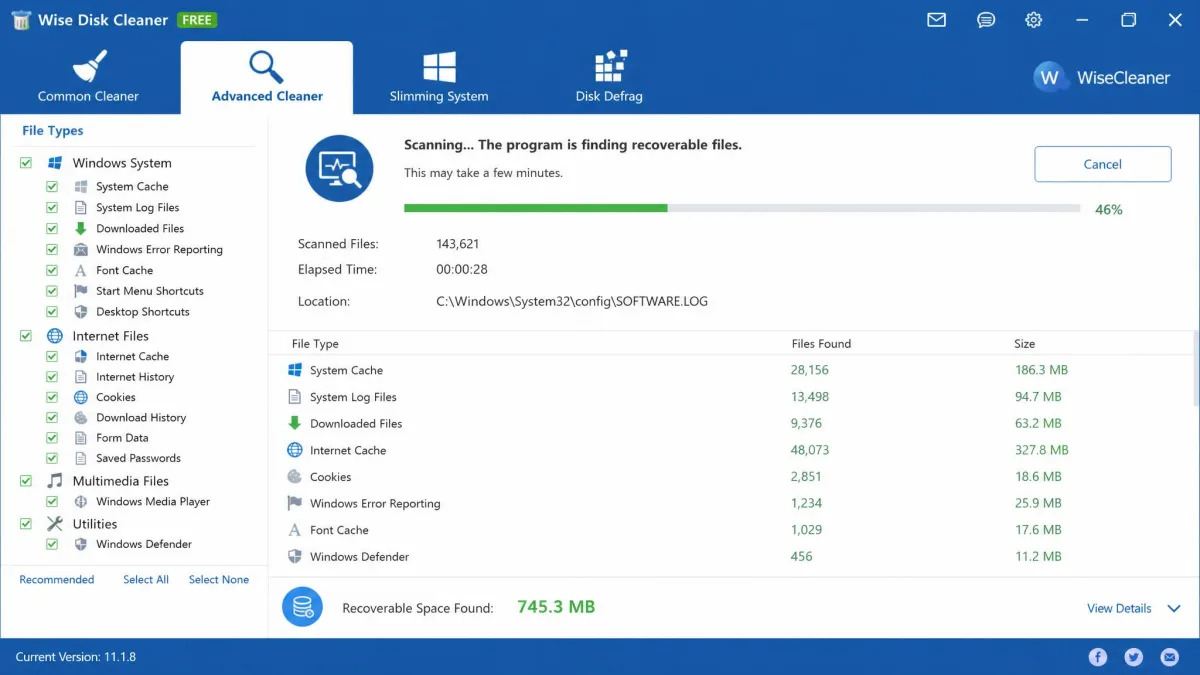This screenshot has height=675, width=1200.
Task: Toggle the Utilities group checkbox
Action: click(26, 524)
